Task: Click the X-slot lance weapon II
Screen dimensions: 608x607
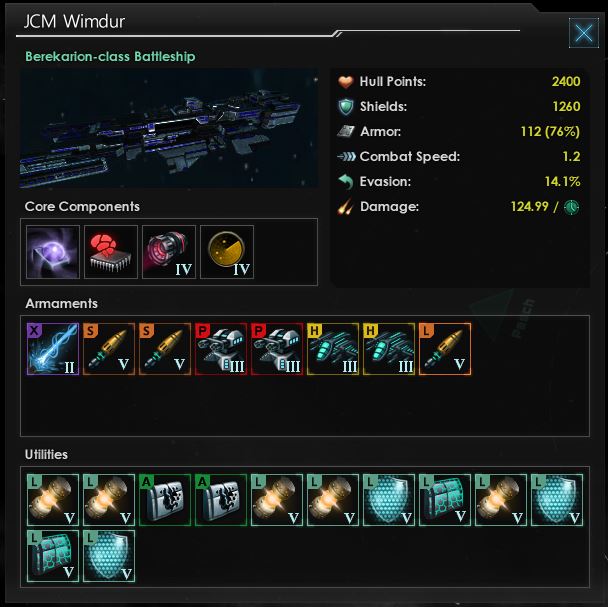Action: point(53,349)
